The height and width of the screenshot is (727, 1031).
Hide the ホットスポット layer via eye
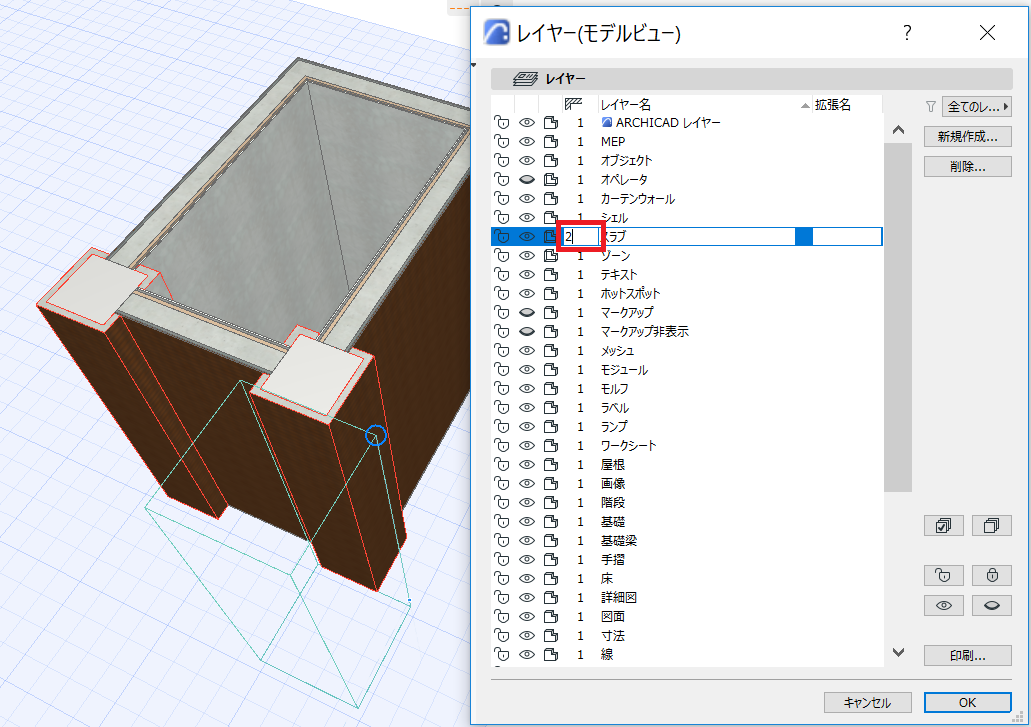527,294
